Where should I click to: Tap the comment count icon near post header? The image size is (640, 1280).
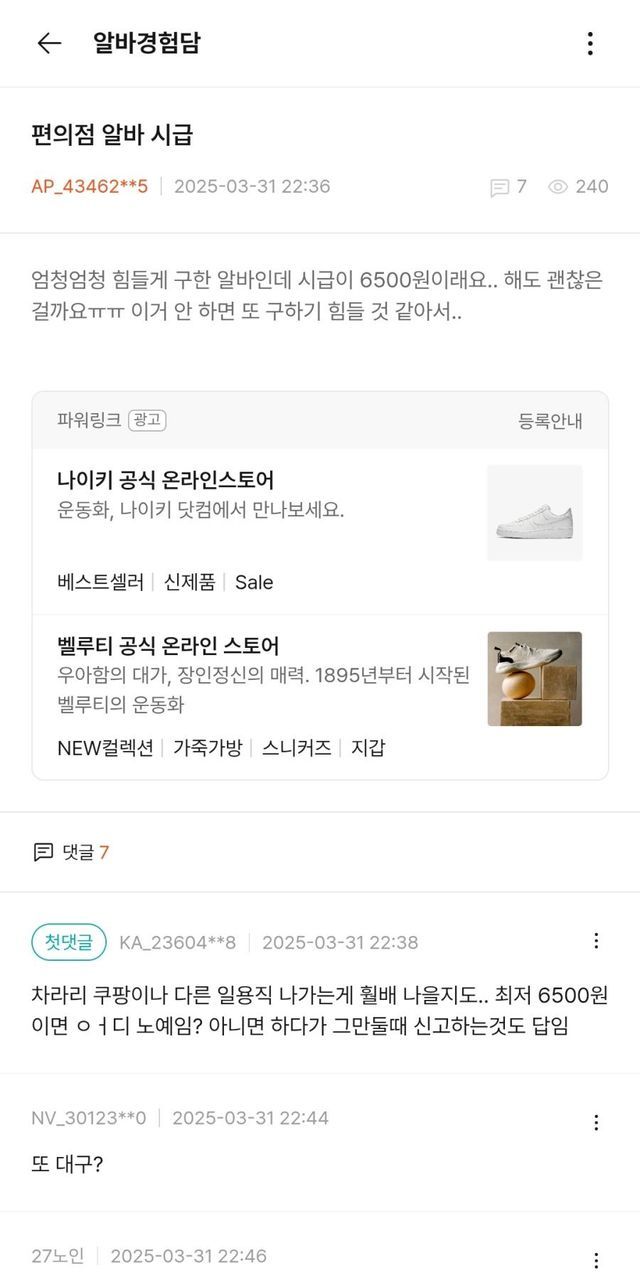click(x=500, y=187)
